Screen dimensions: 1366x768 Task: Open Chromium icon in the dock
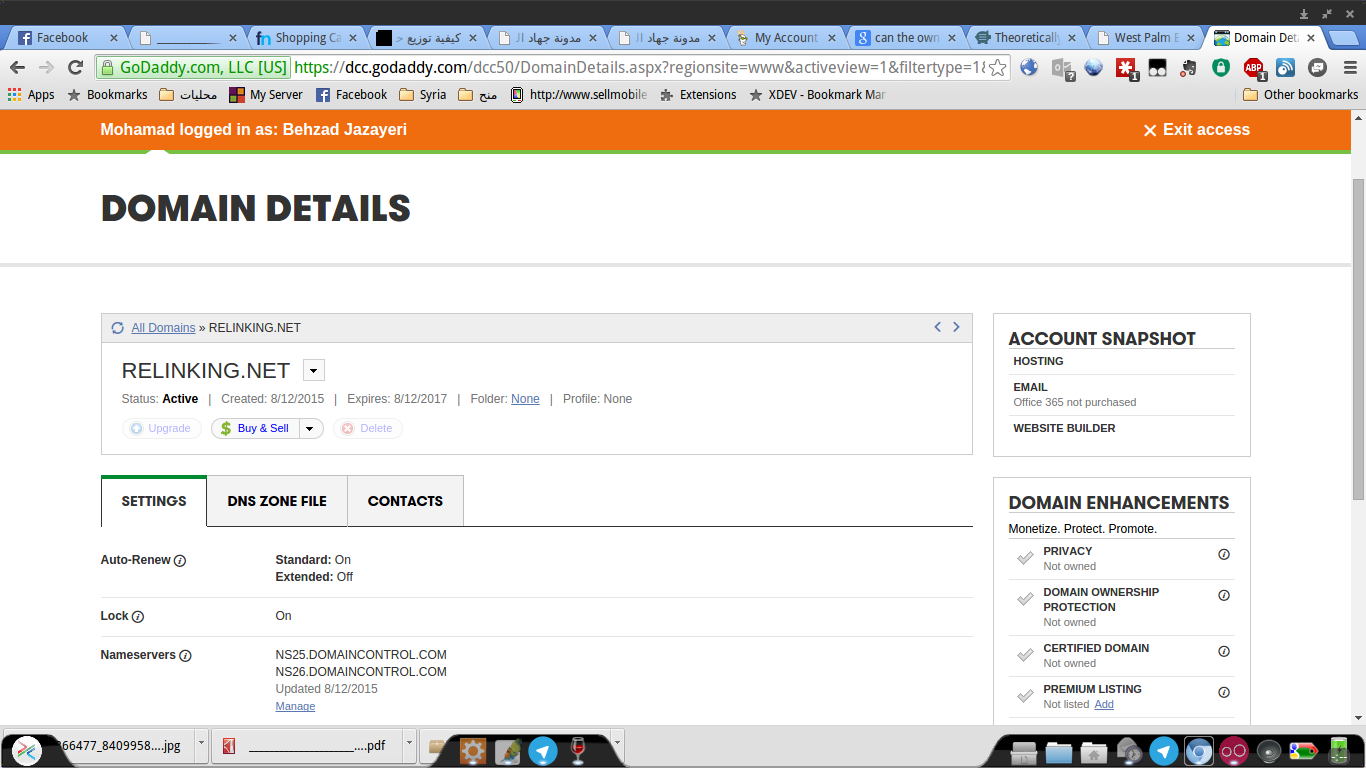[x=1198, y=751]
